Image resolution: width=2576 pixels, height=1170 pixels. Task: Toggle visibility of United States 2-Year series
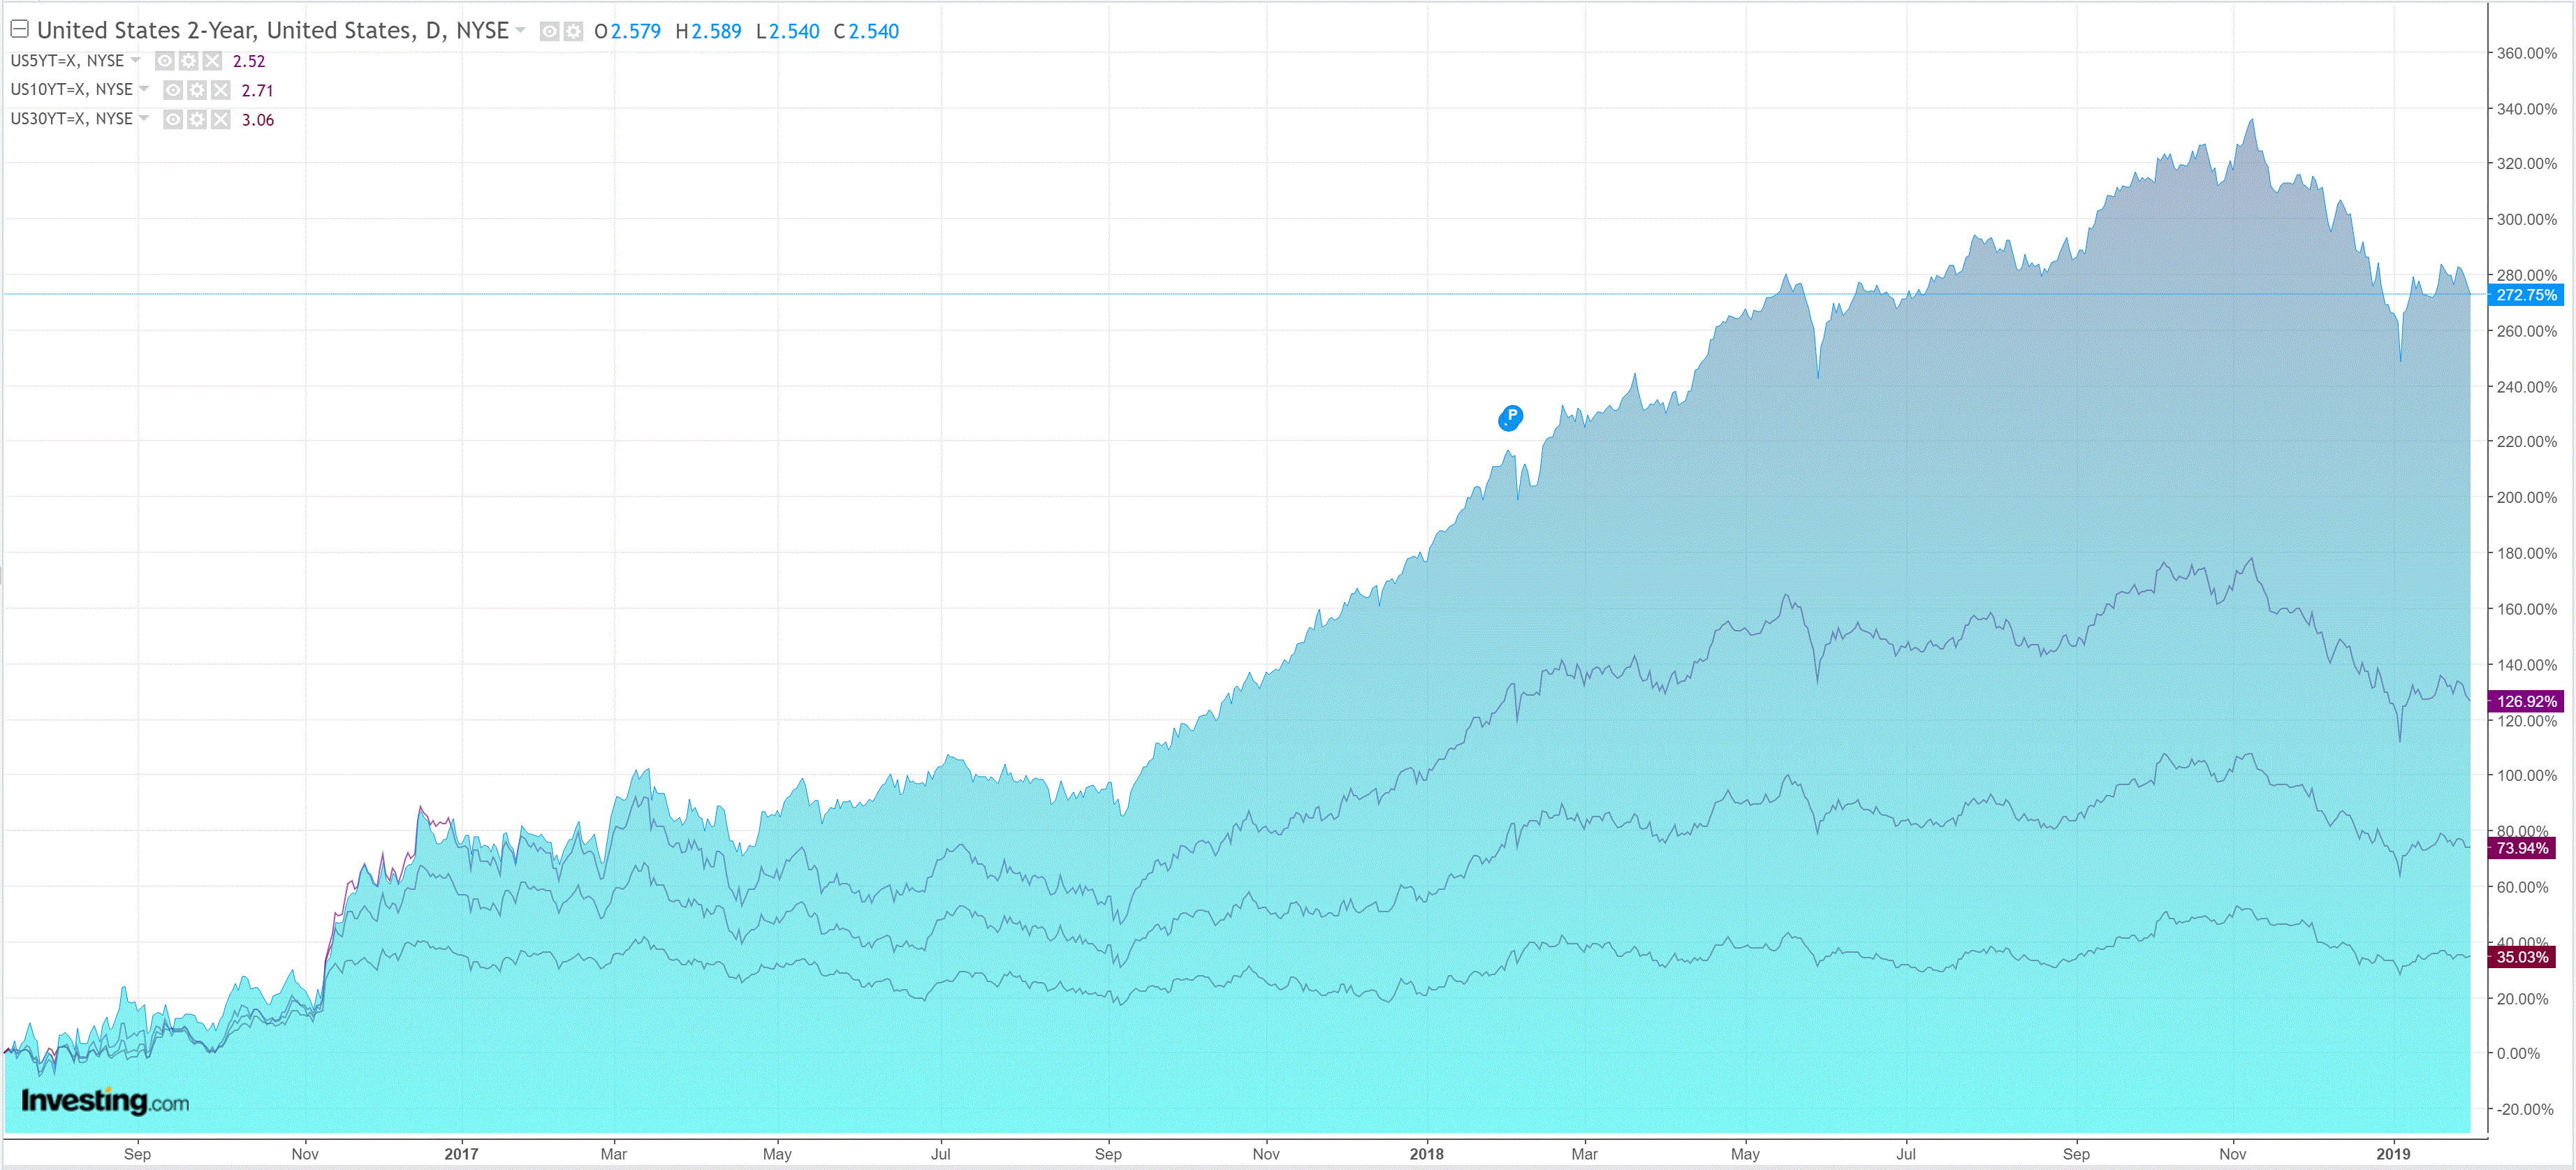coord(549,32)
